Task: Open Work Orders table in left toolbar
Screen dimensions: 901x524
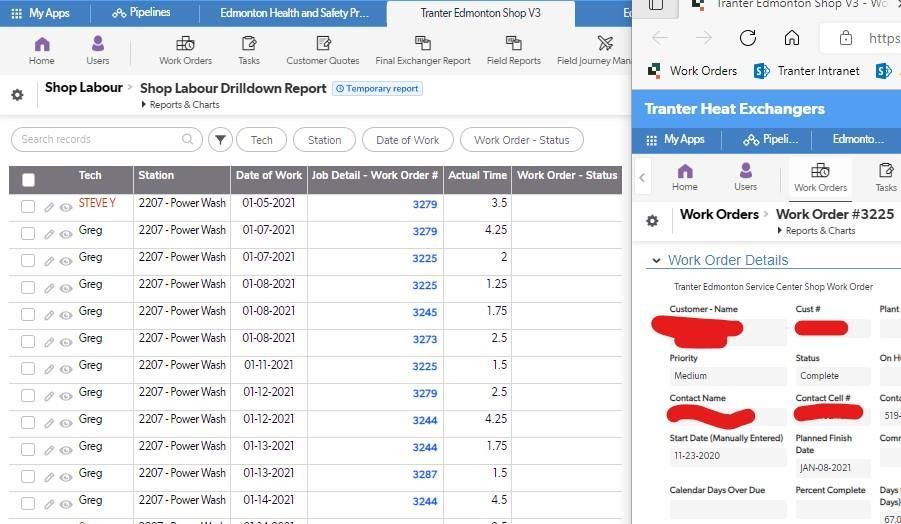Action: pyautogui.click(x=185, y=51)
